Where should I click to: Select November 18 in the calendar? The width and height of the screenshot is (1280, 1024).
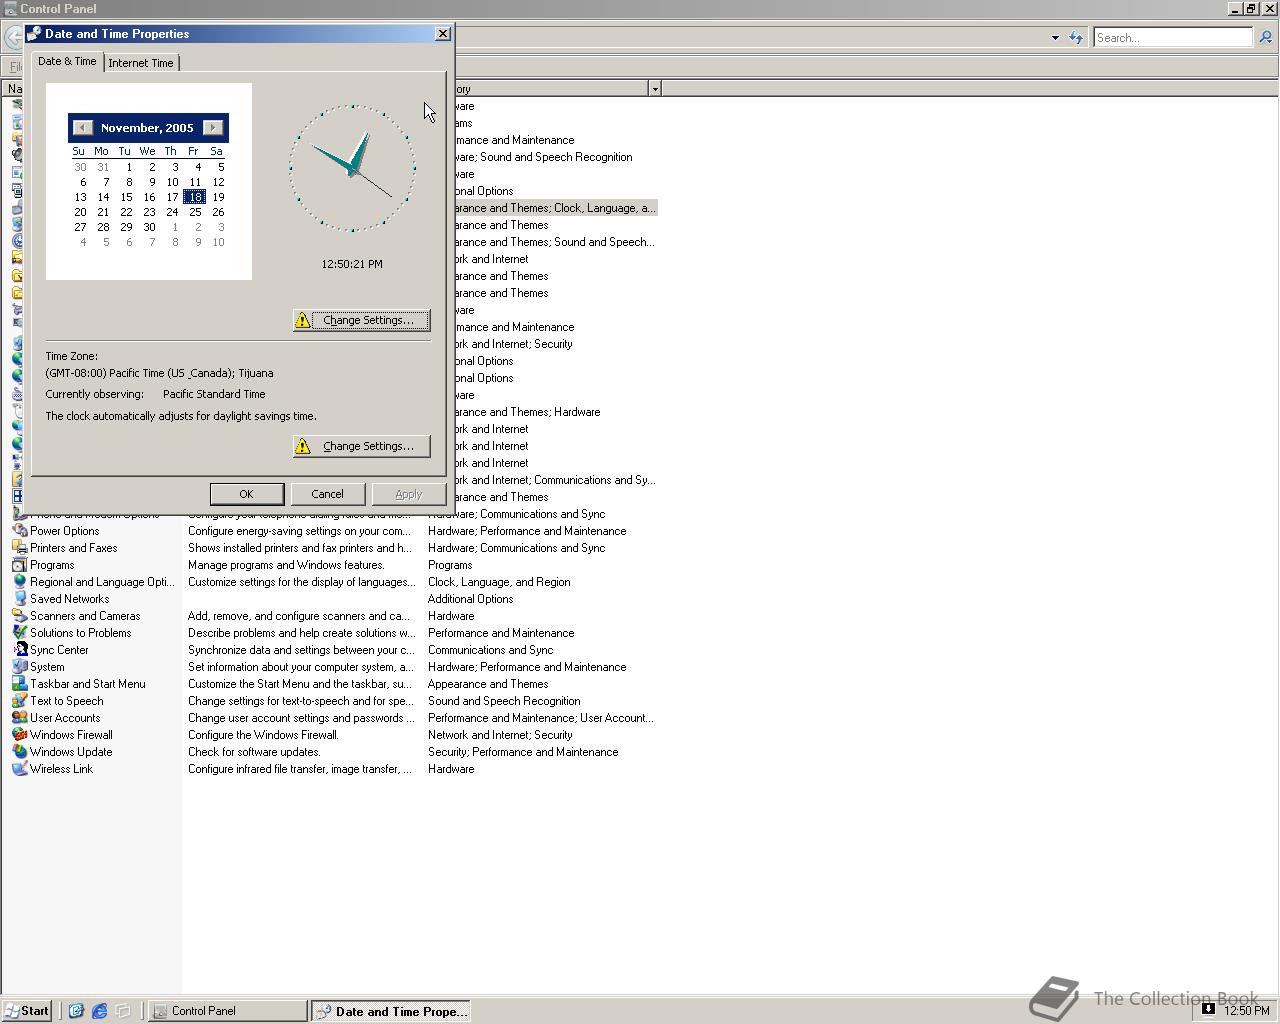194,197
